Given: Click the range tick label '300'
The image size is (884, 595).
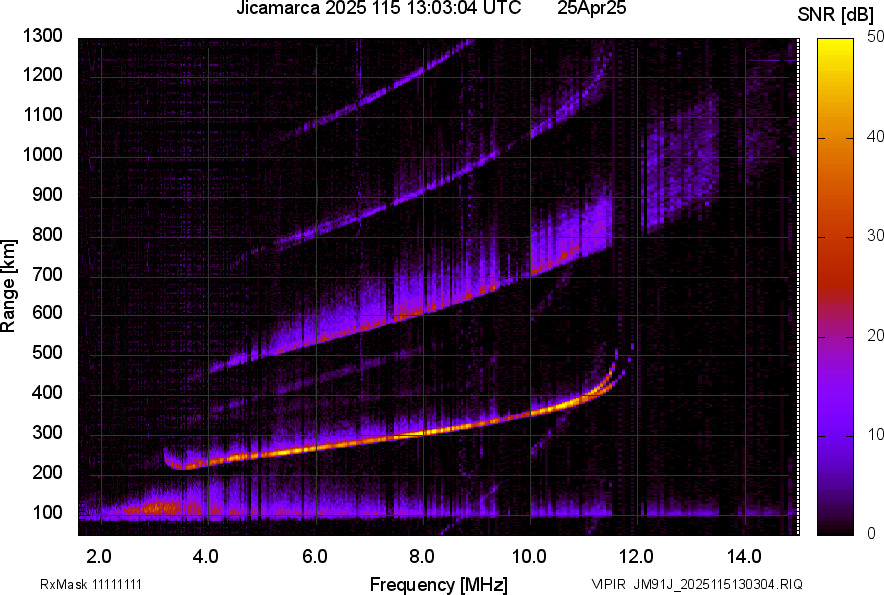Looking at the screenshot, I should click(47, 433).
